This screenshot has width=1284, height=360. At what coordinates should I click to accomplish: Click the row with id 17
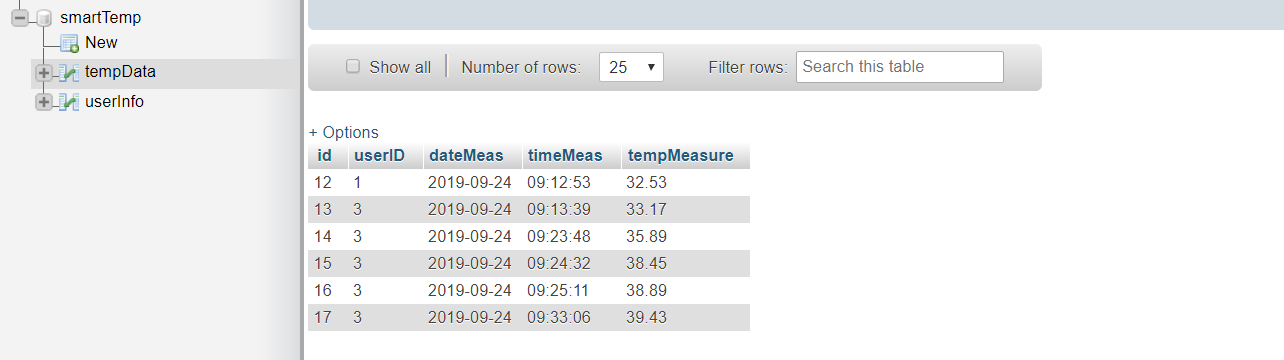click(x=529, y=318)
